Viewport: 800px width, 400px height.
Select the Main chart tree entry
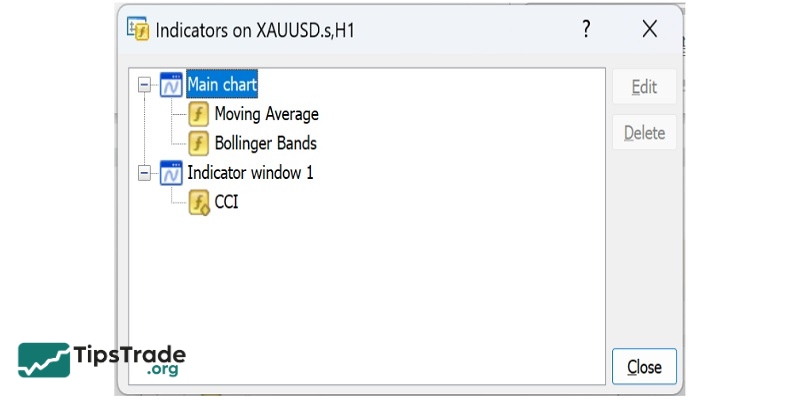tap(222, 85)
